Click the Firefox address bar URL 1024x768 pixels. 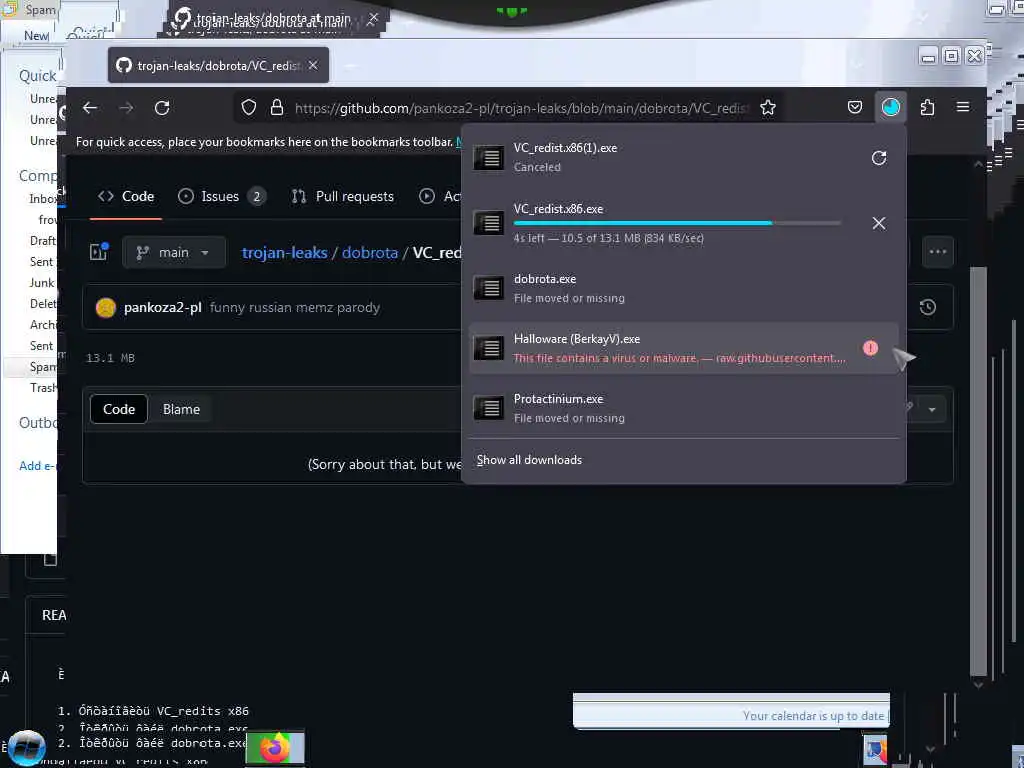pyautogui.click(x=520, y=108)
